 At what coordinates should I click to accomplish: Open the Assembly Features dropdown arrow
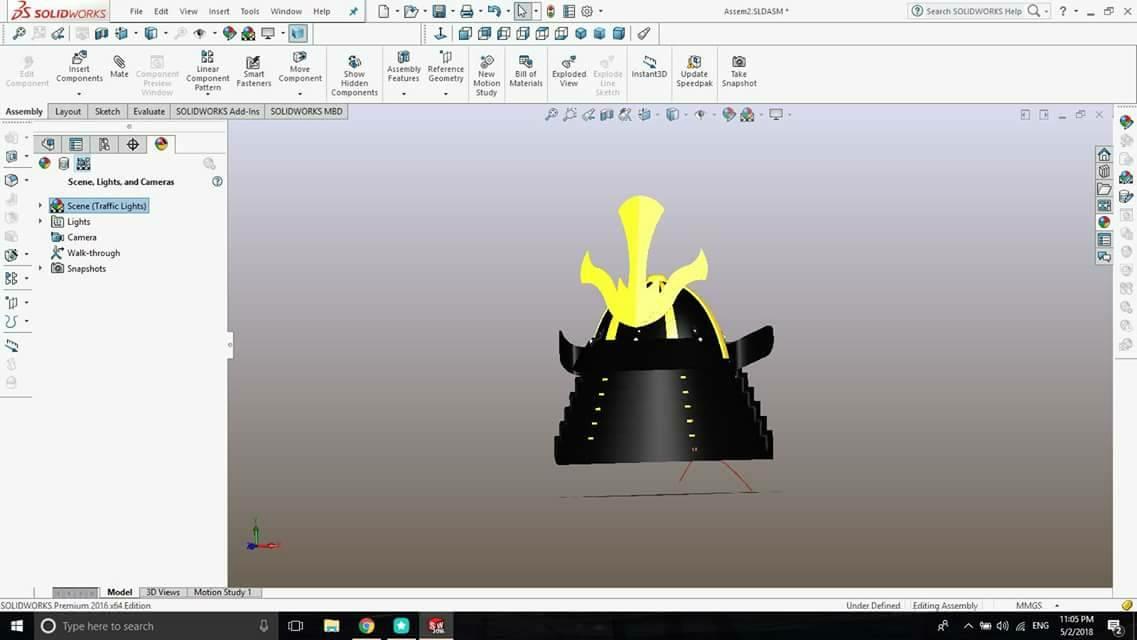[403, 93]
